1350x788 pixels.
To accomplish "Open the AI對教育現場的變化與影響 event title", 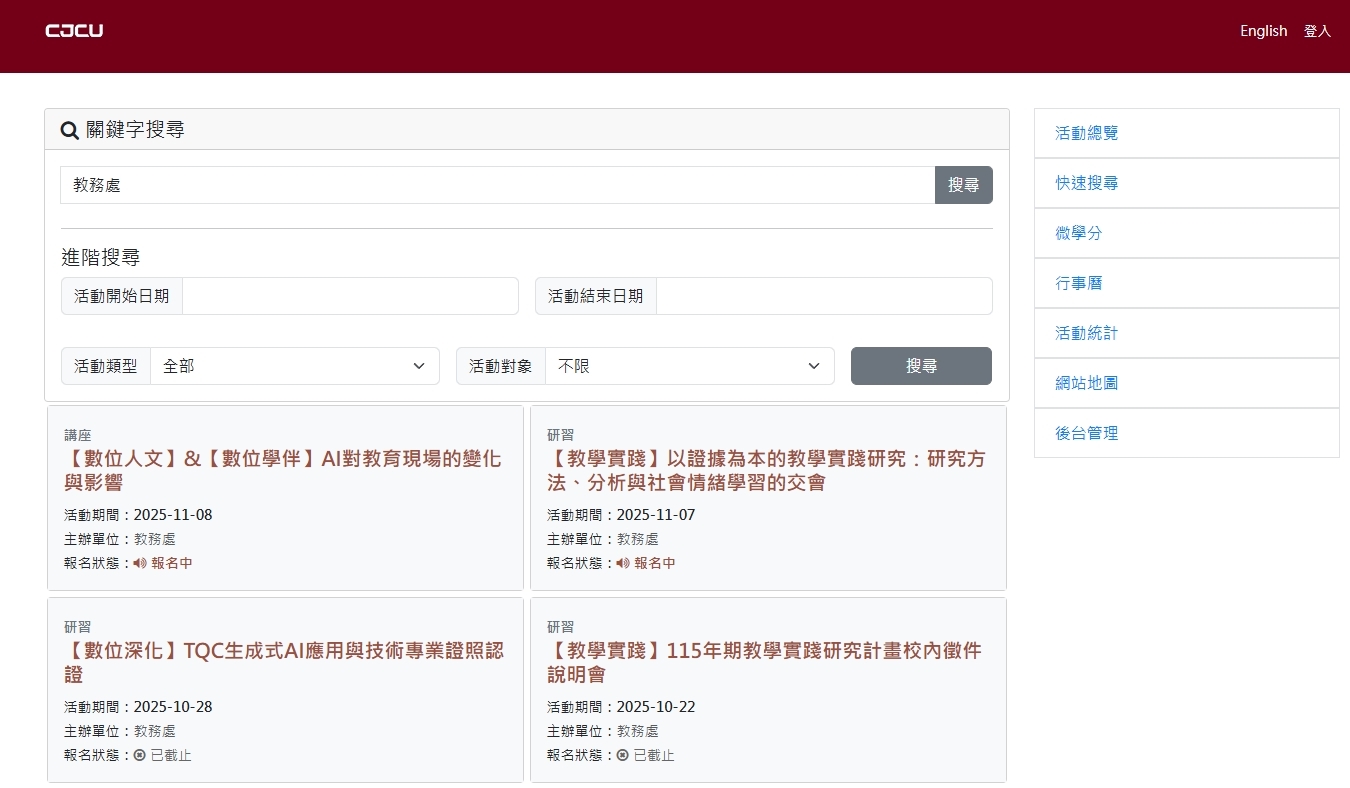I will pos(283,471).
